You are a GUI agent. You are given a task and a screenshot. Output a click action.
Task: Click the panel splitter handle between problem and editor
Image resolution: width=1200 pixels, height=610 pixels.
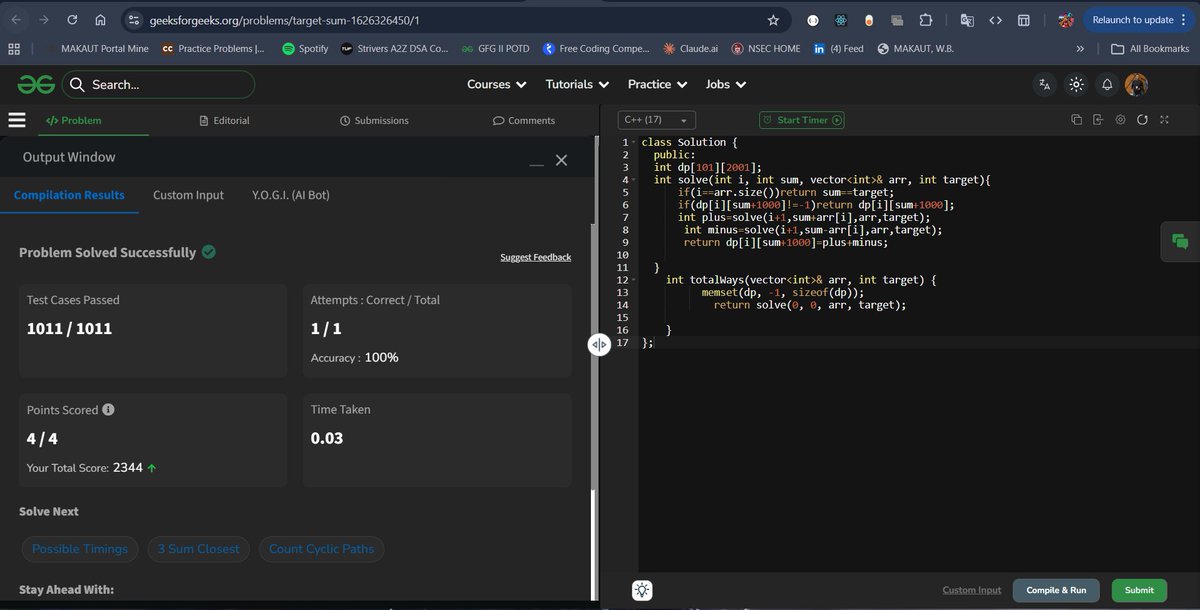point(599,344)
